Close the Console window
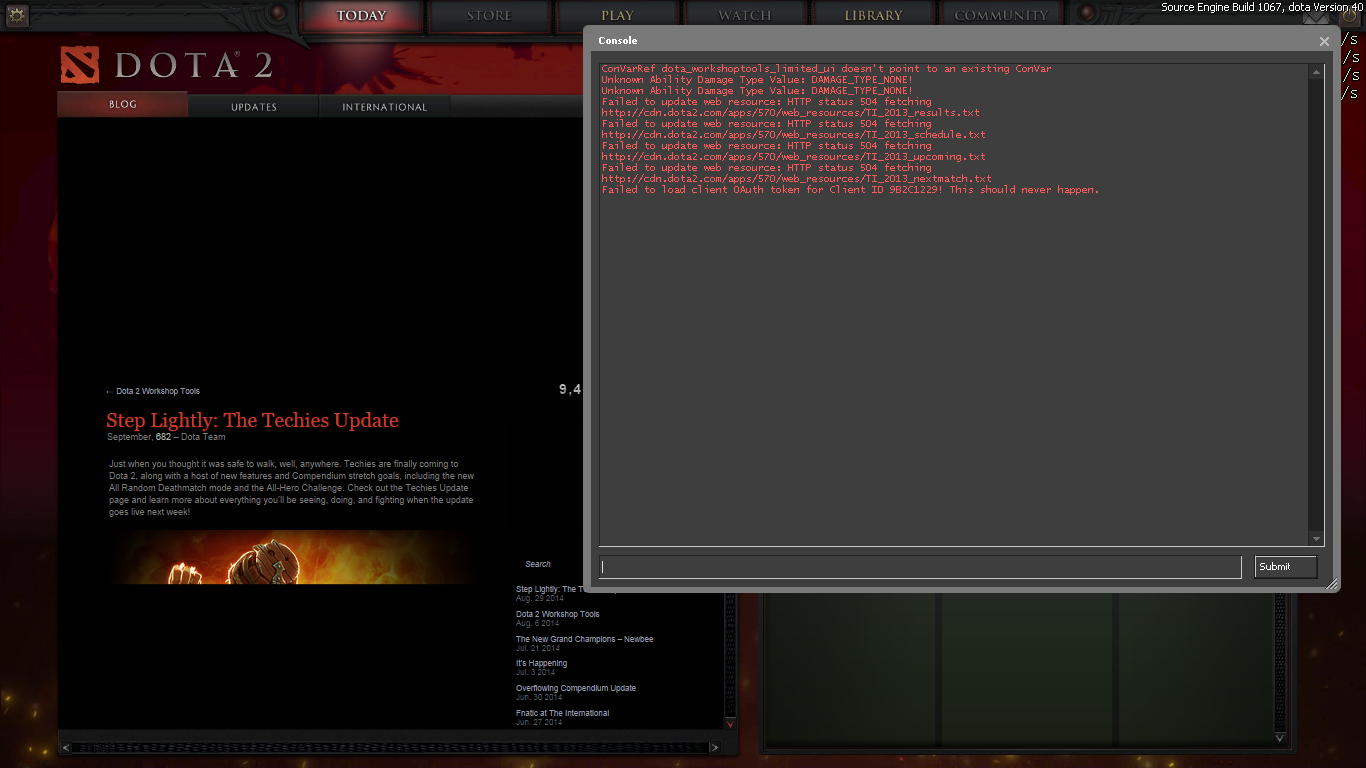1366x768 pixels. coord(1324,42)
